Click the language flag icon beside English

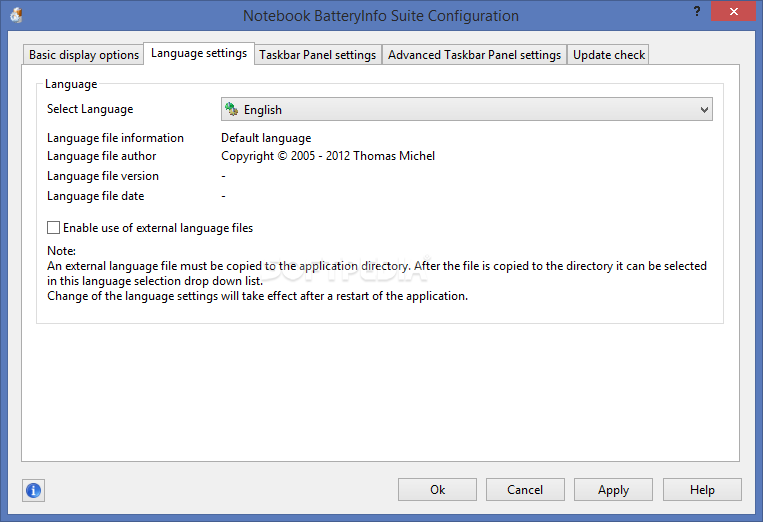[x=232, y=109]
